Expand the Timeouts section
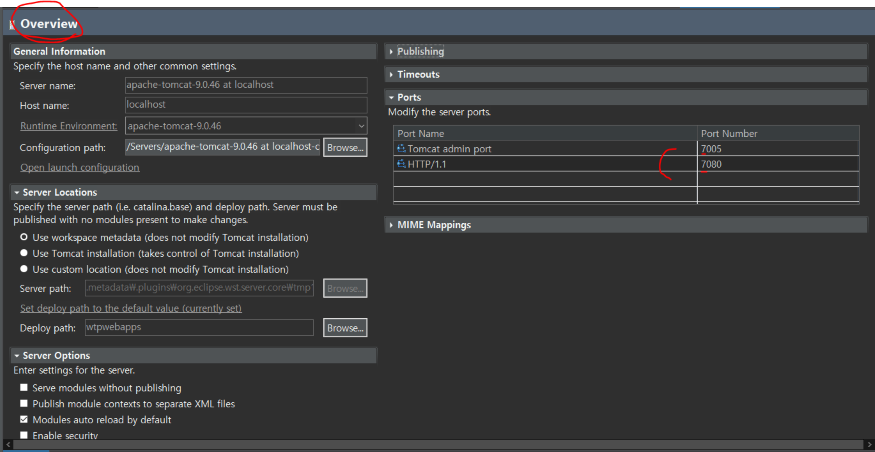The image size is (875, 452). (392, 75)
